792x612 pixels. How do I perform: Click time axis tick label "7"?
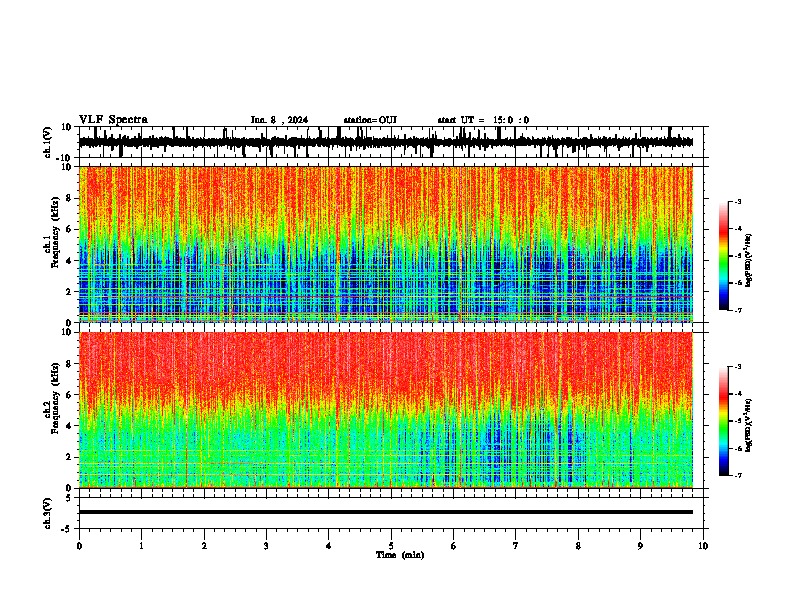[516, 546]
